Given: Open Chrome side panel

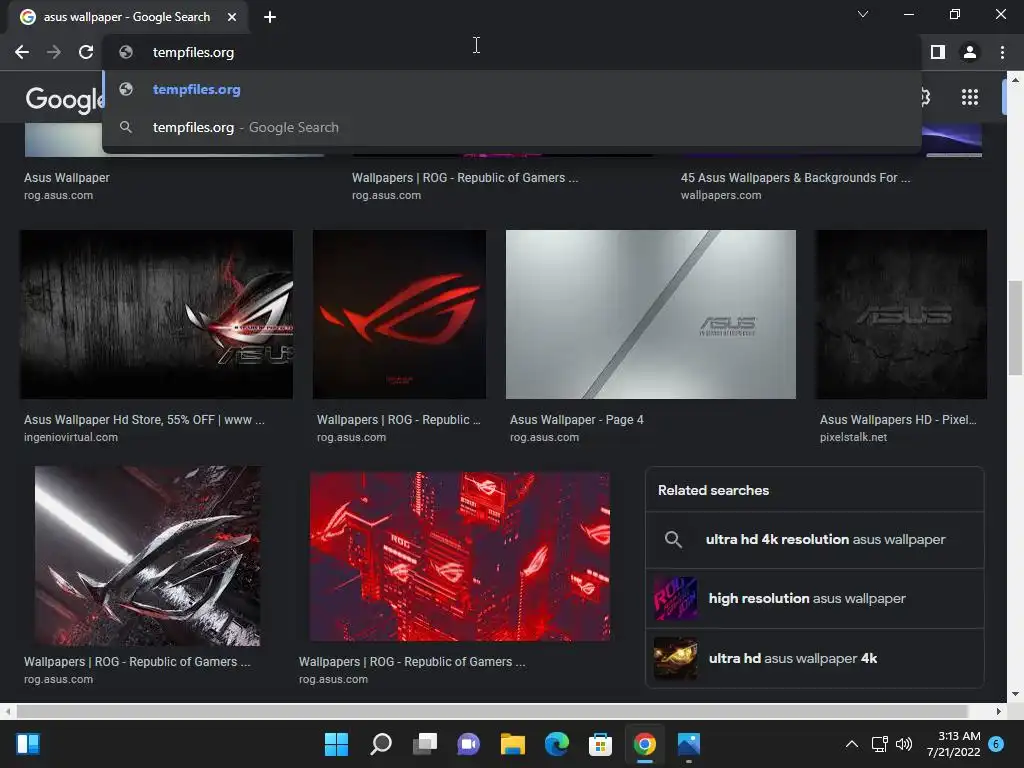Looking at the screenshot, I should coord(938,52).
